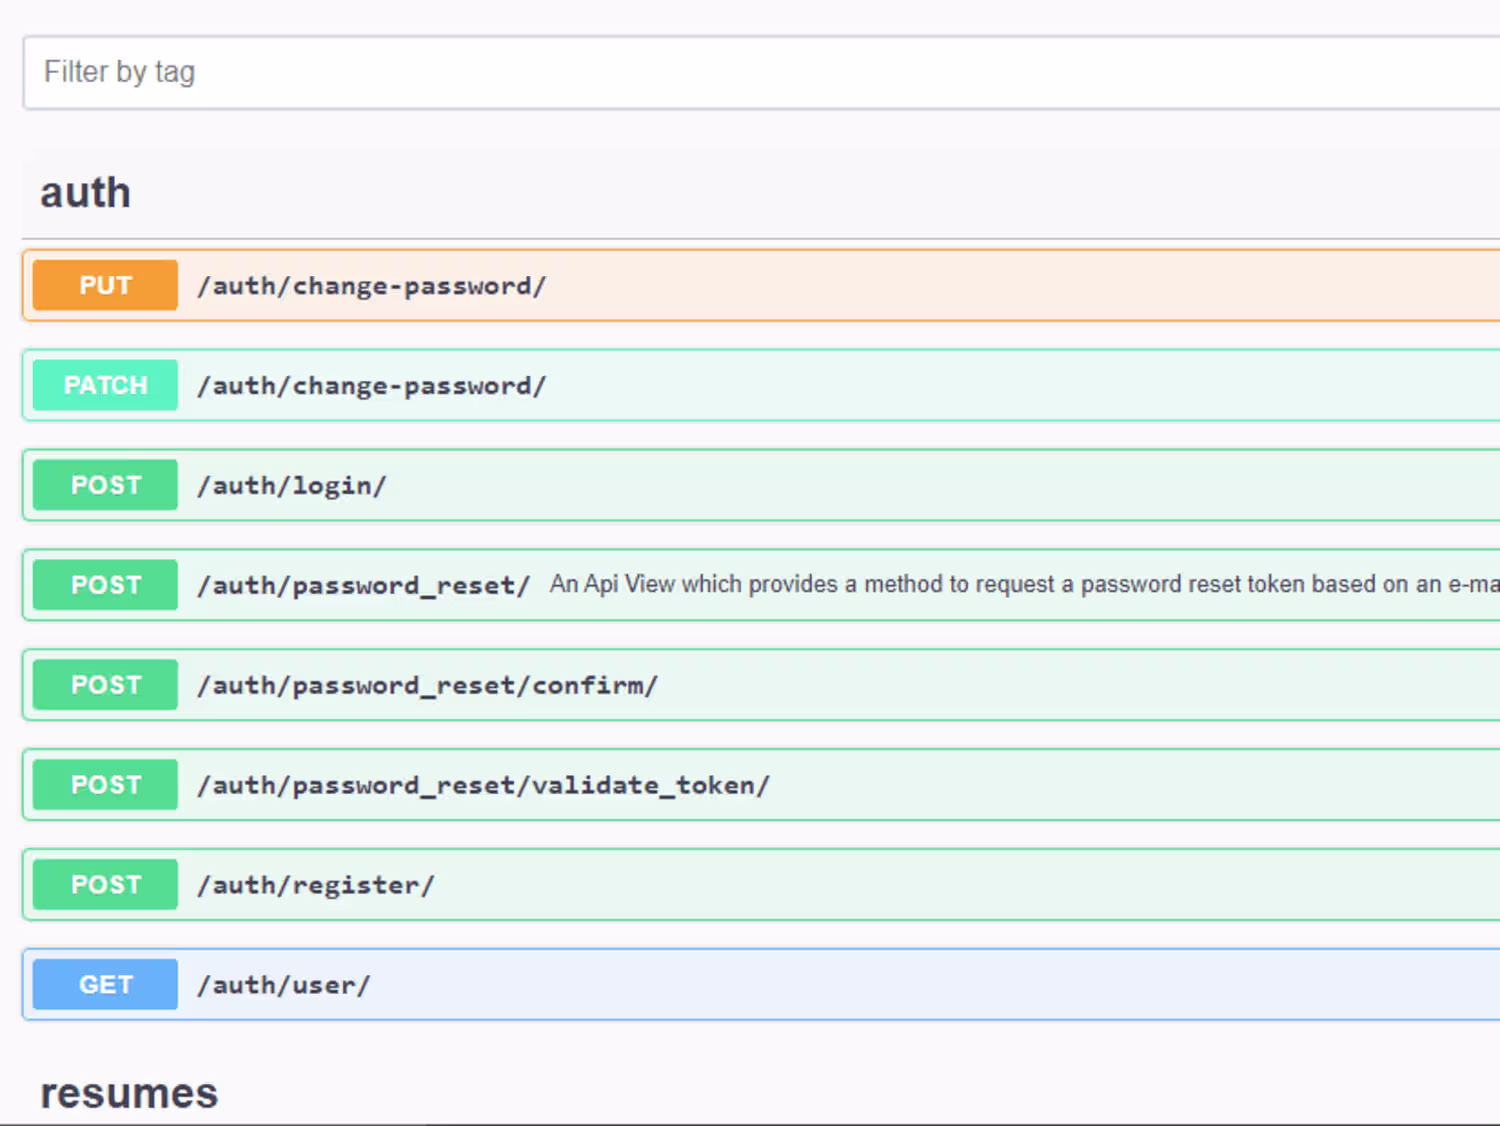This screenshot has width=1500, height=1126.
Task: Expand the /auth/register/ endpoint path
Action: [x=316, y=886]
